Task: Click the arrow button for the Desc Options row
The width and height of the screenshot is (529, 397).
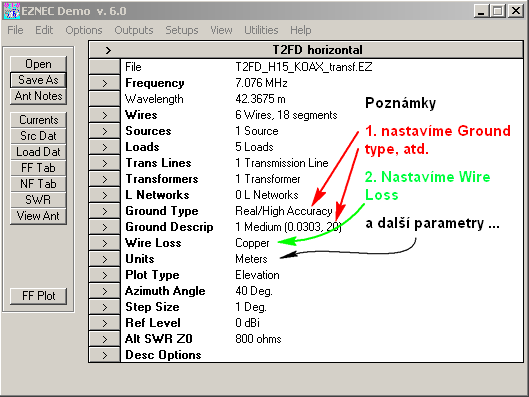Action: 105,355
